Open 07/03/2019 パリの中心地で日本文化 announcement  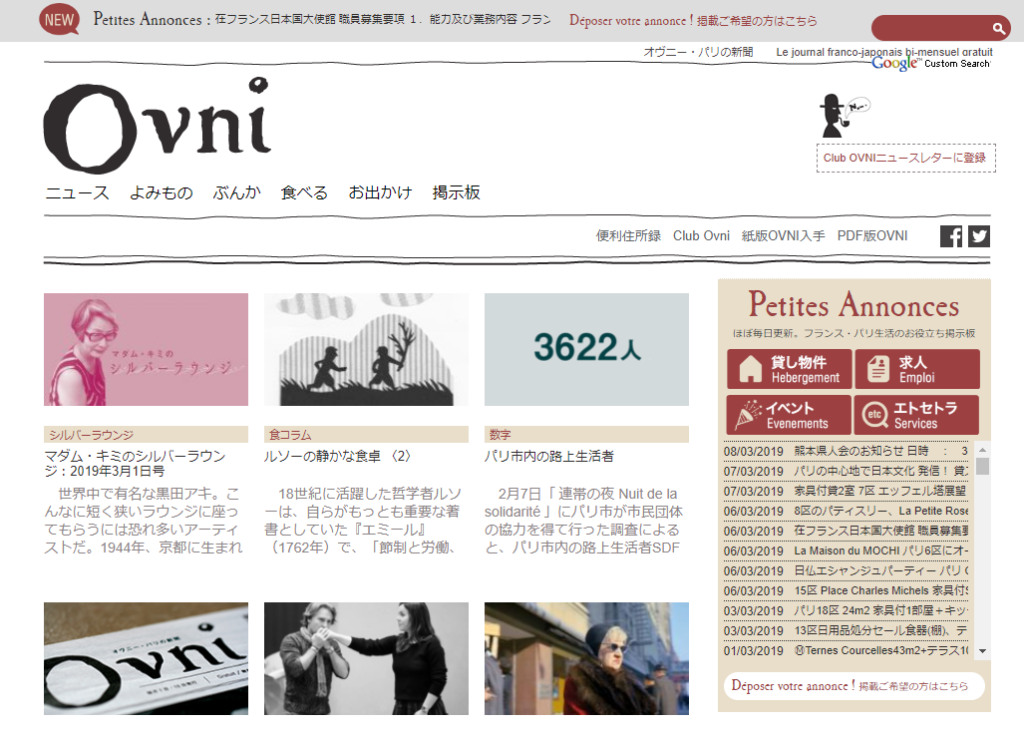[x=846, y=471]
